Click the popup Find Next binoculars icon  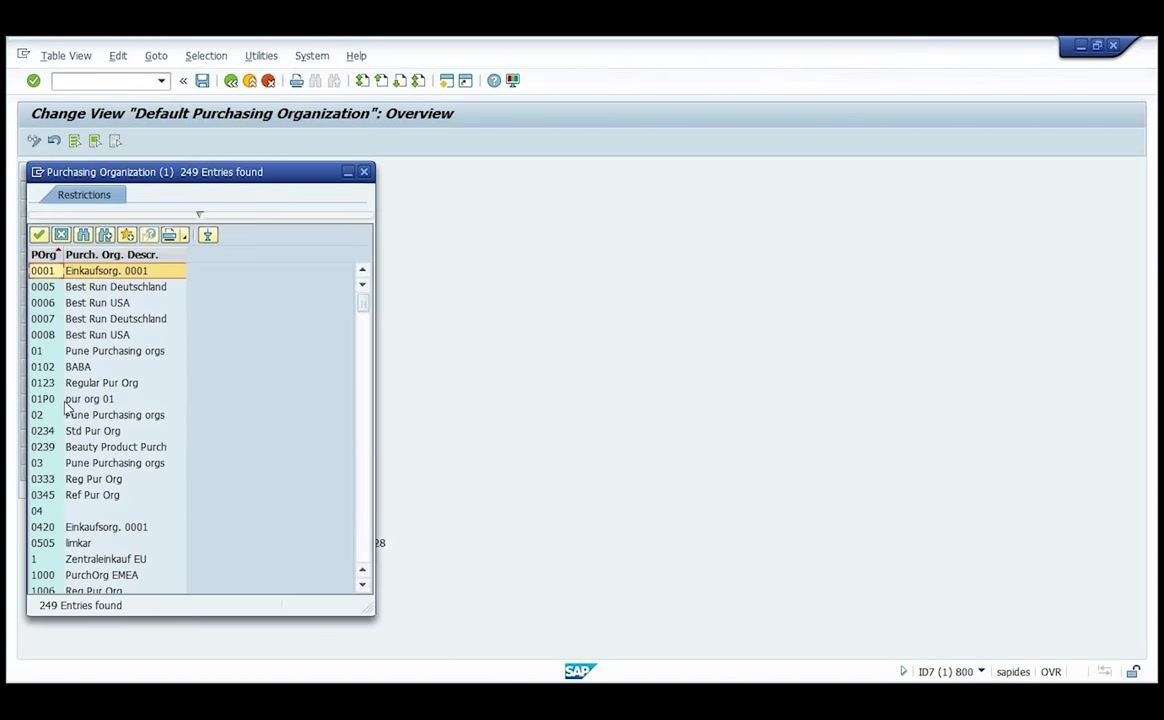105,235
